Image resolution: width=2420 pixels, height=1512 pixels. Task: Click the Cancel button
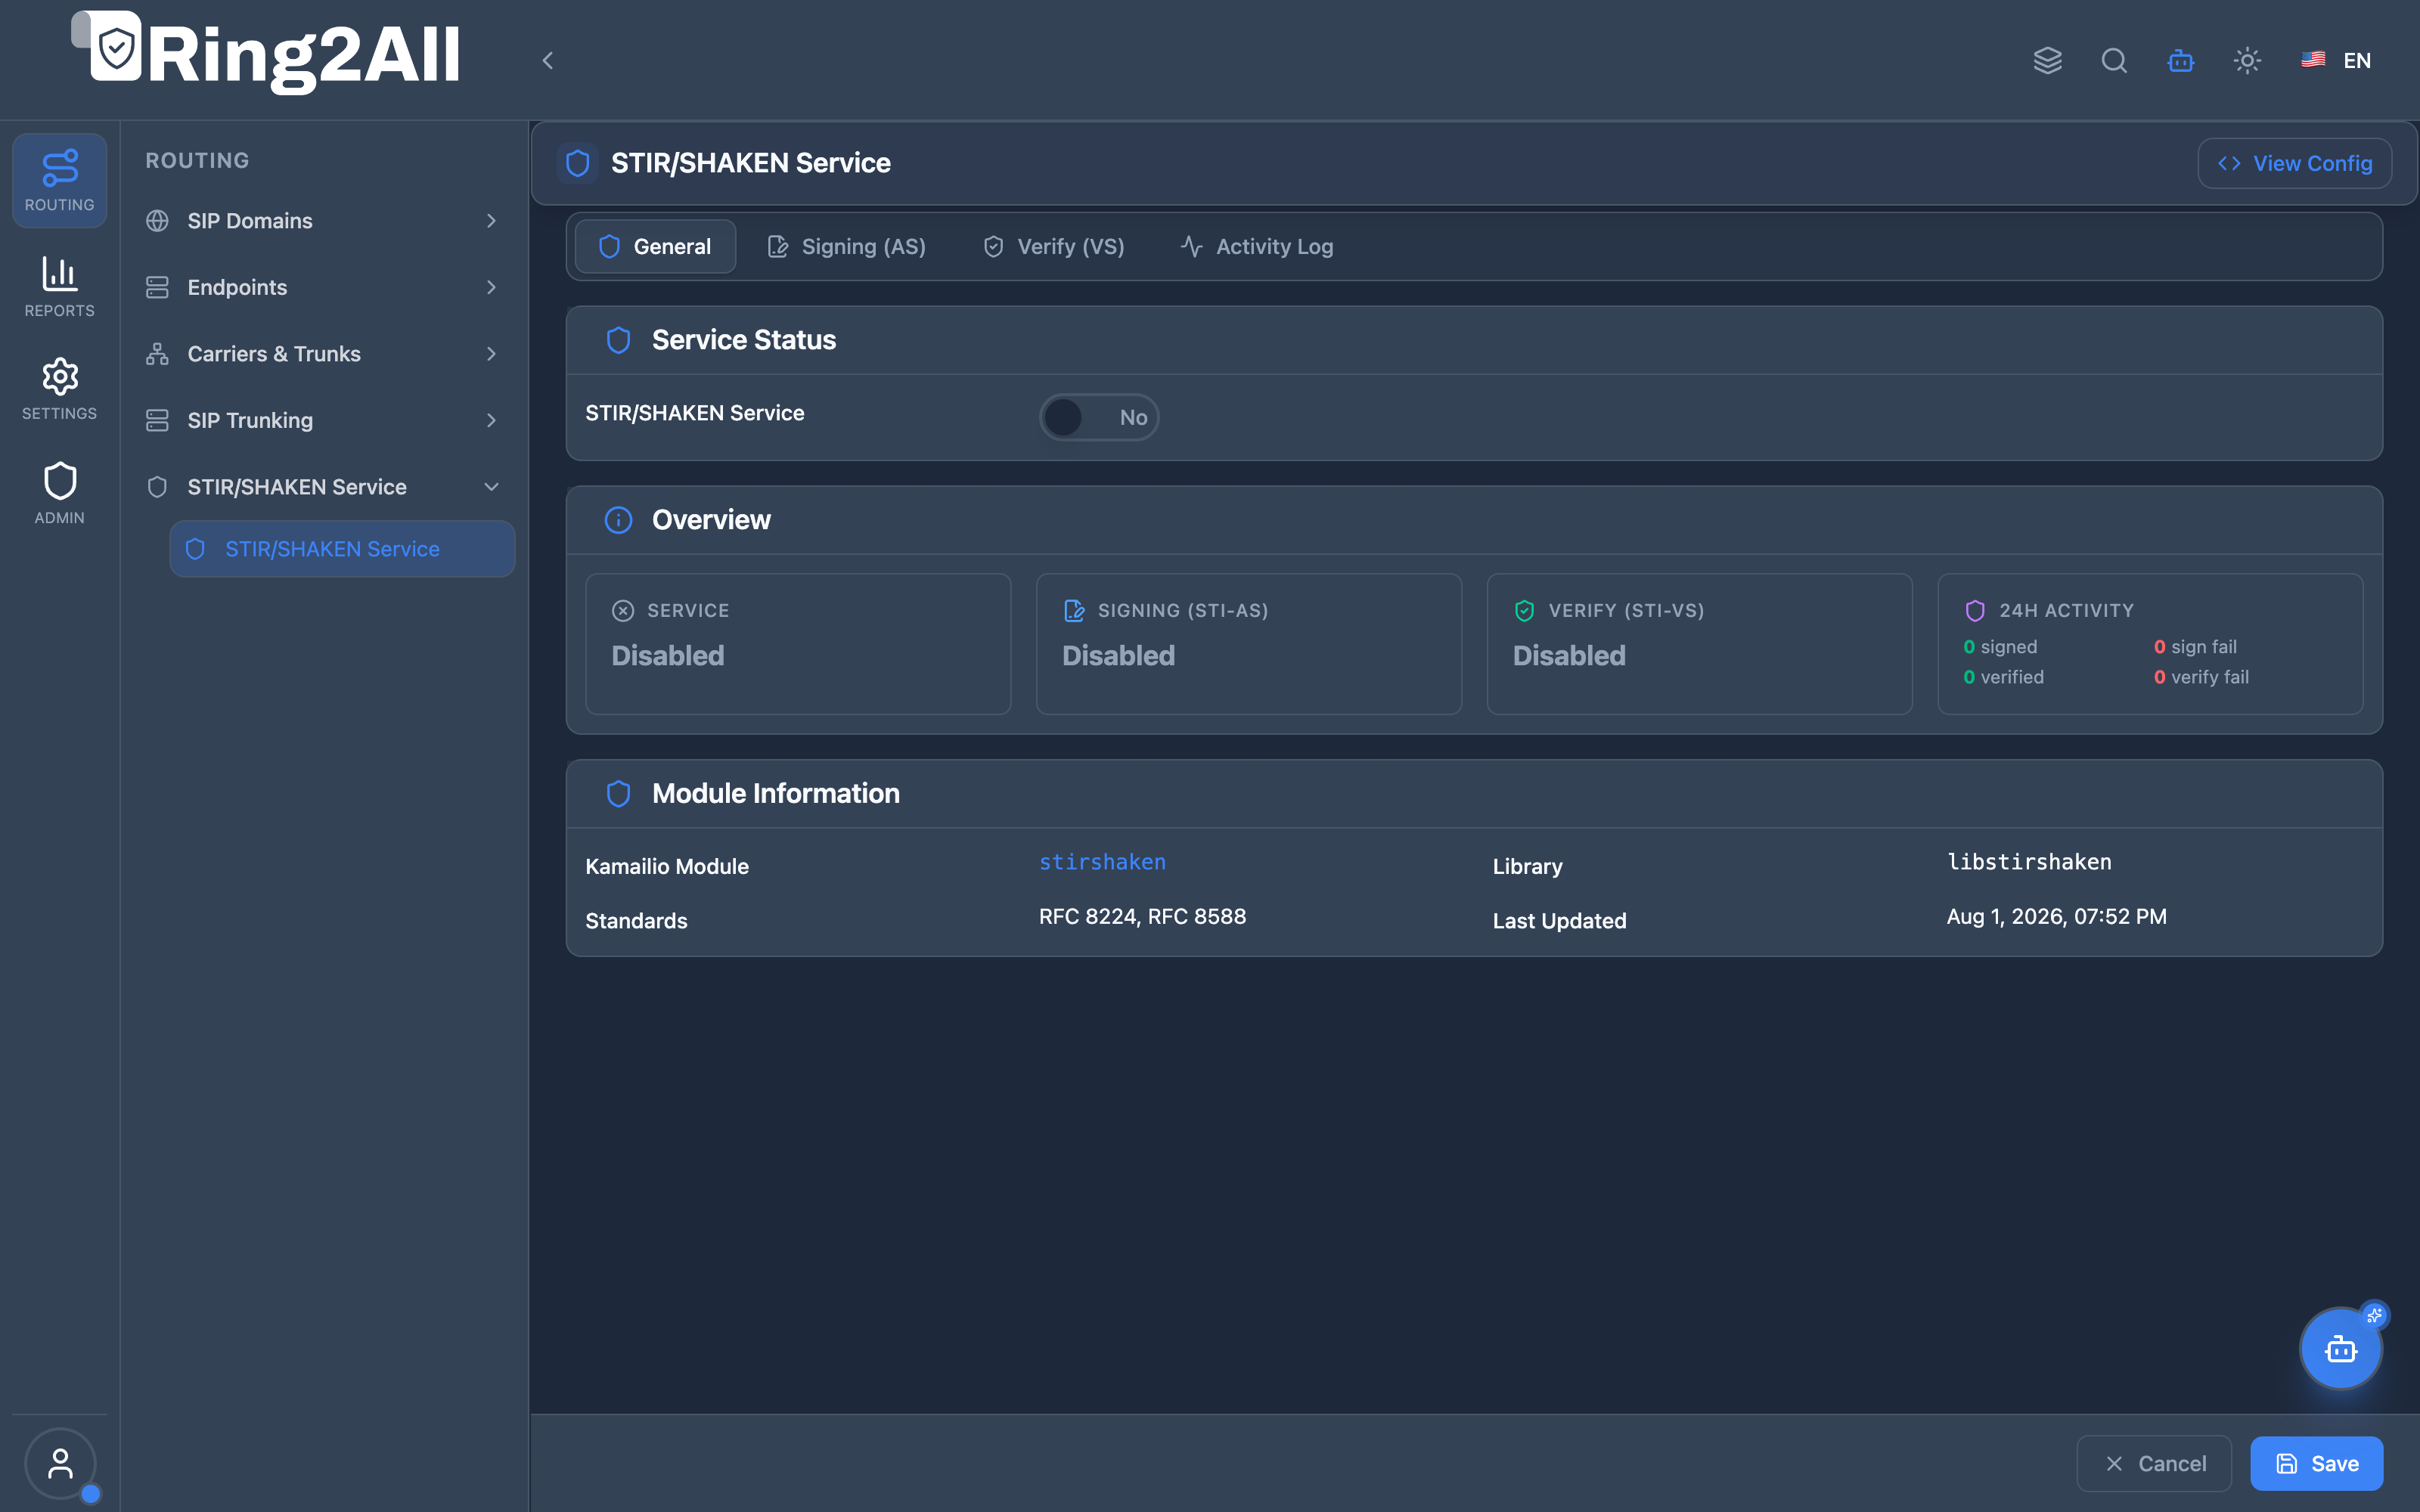pos(2154,1463)
